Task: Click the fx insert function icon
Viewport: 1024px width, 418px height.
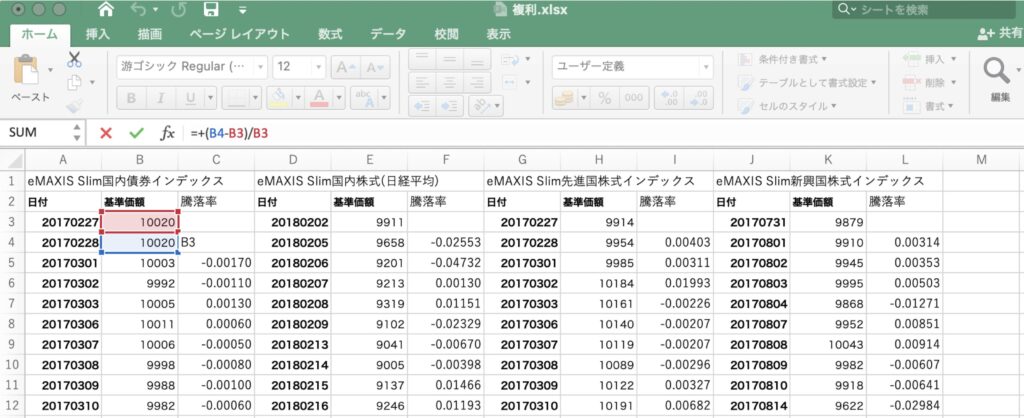Action: point(168,133)
